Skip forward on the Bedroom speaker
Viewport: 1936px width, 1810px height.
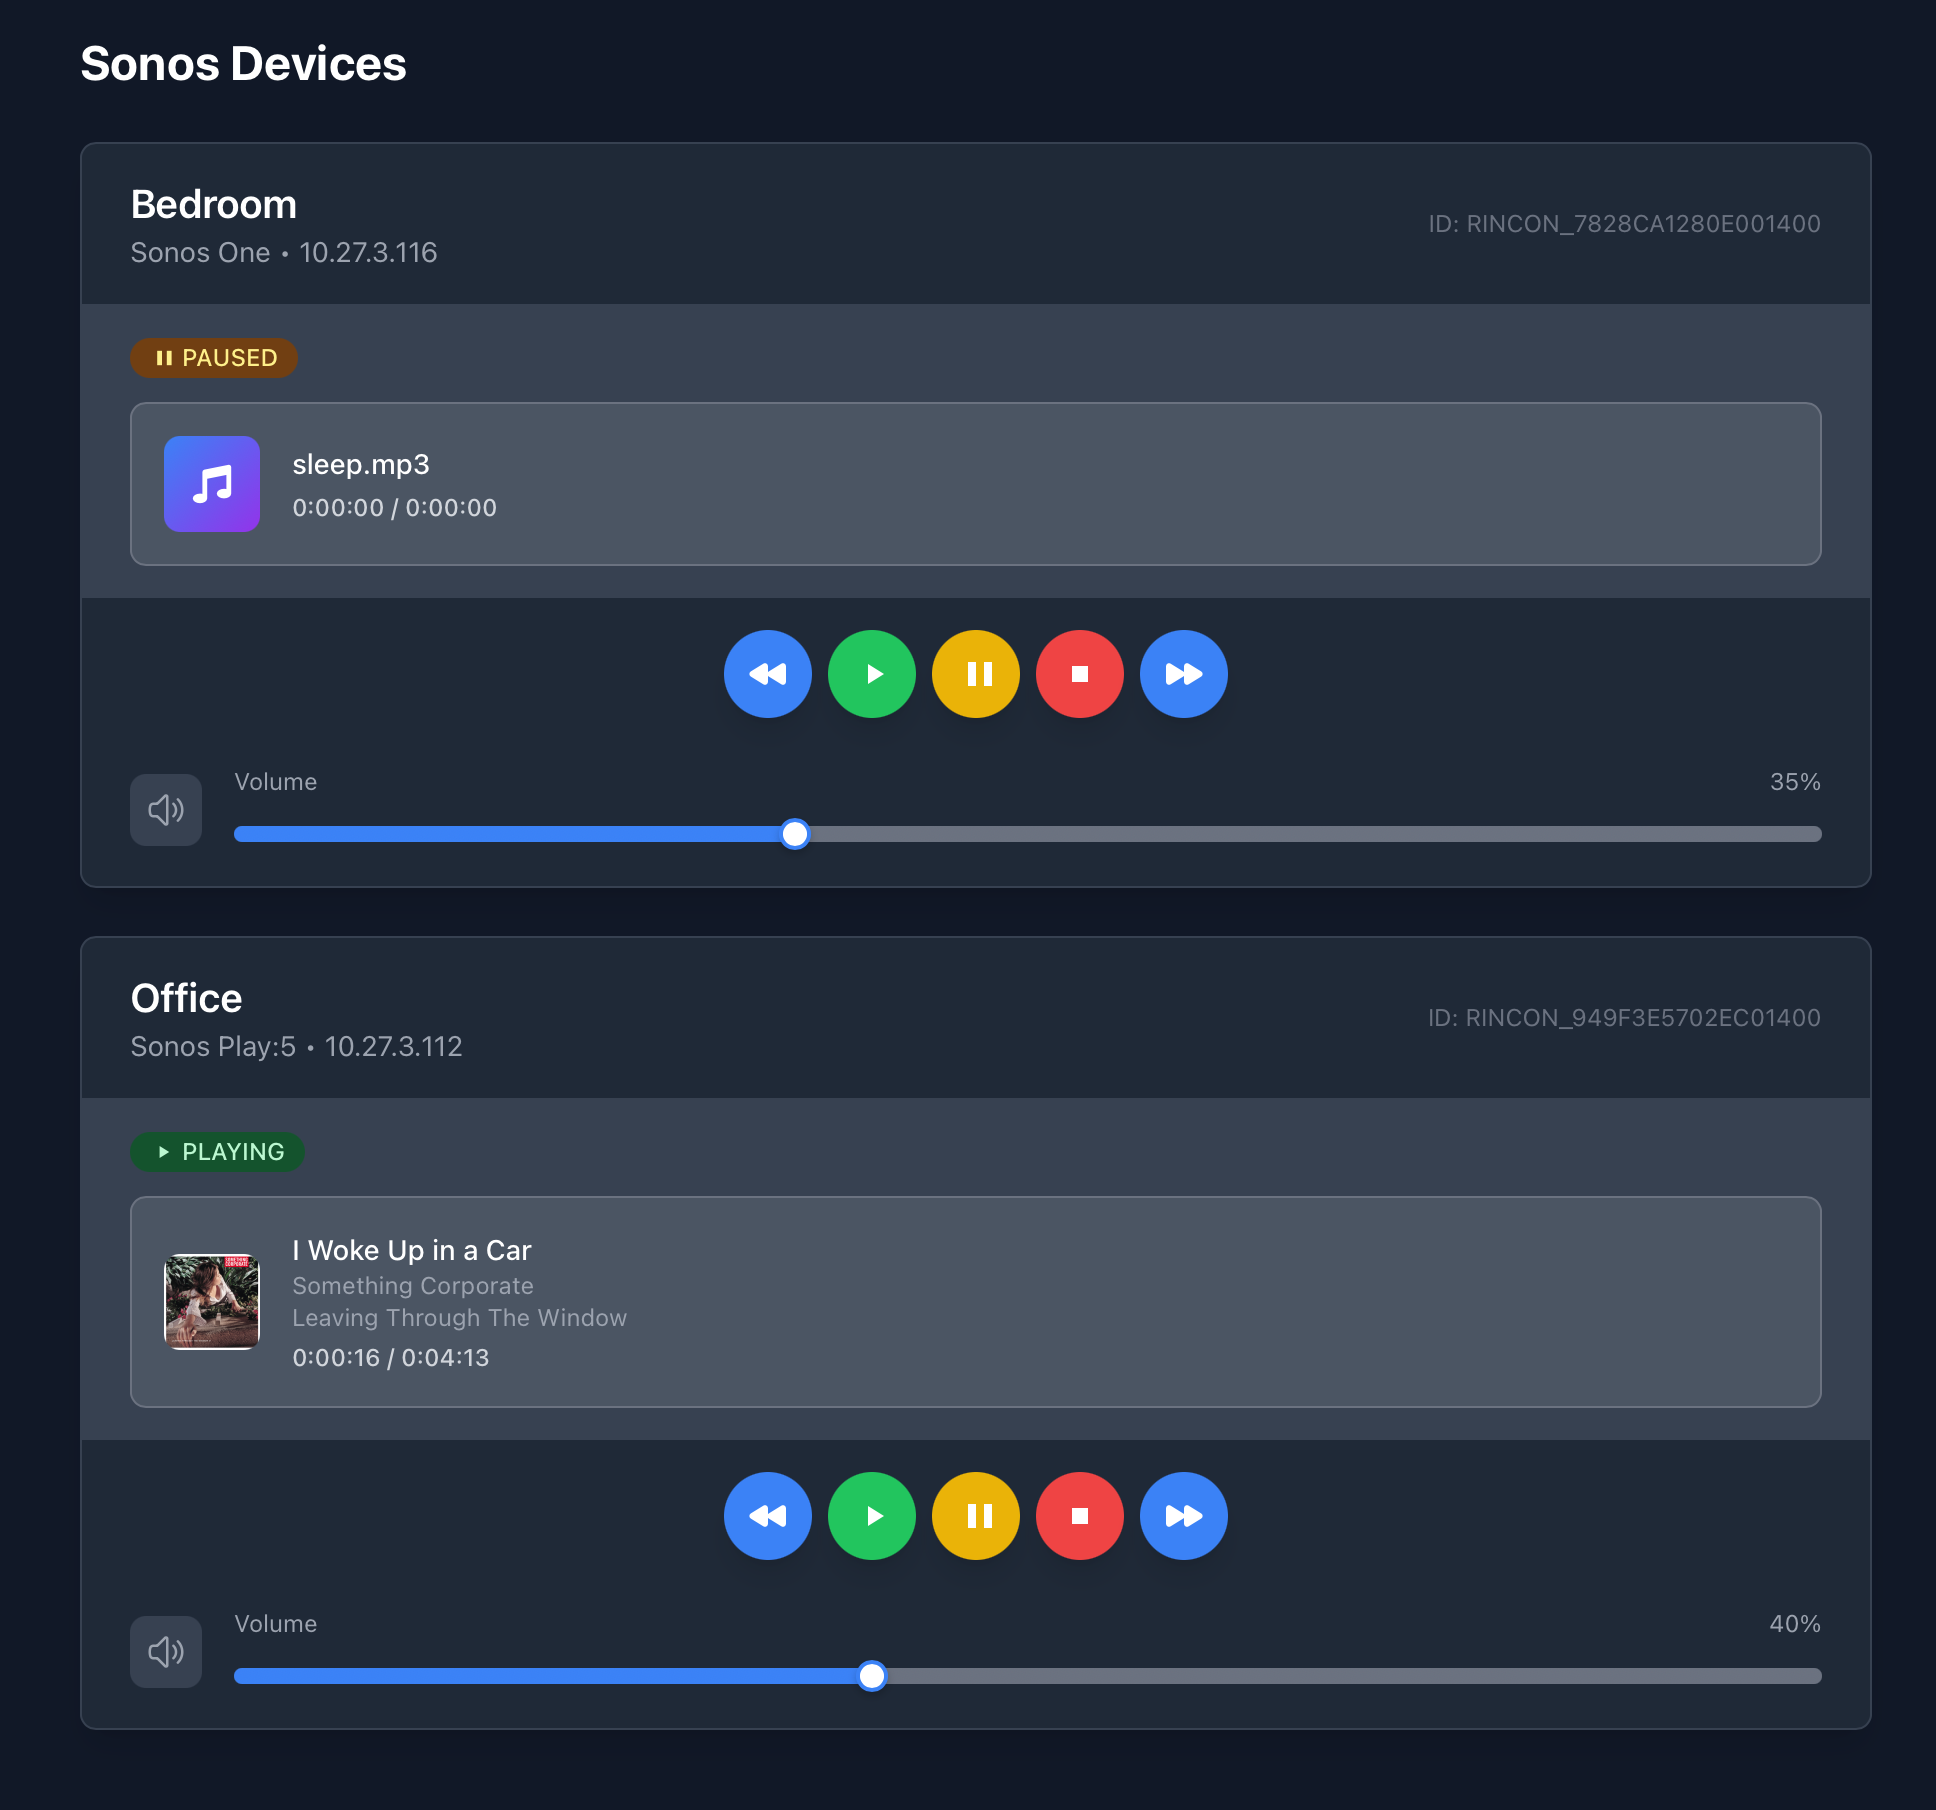coord(1183,674)
